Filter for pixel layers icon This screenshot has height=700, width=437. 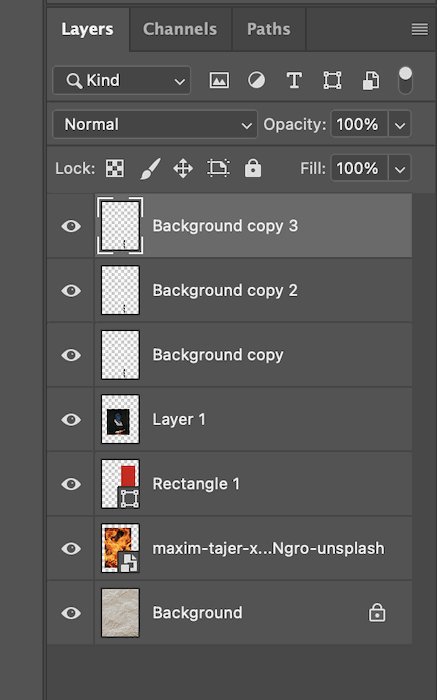point(219,81)
